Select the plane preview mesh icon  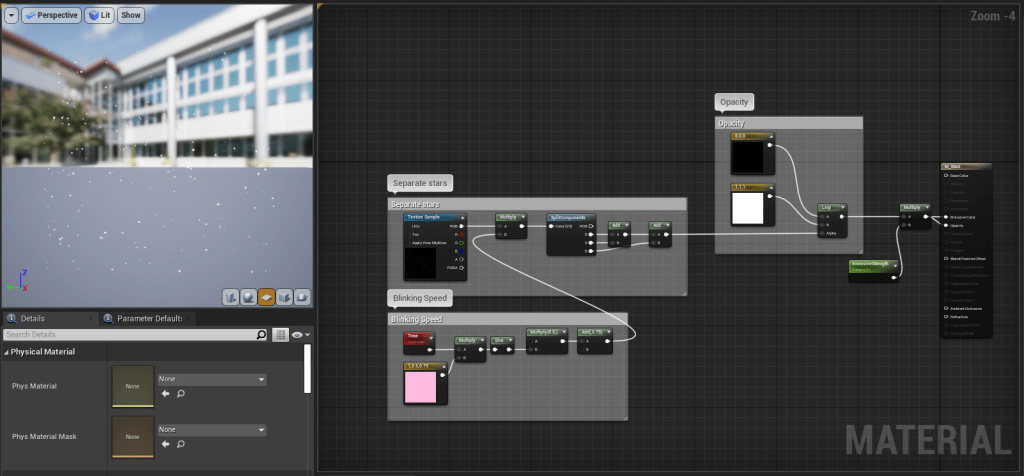(x=266, y=297)
